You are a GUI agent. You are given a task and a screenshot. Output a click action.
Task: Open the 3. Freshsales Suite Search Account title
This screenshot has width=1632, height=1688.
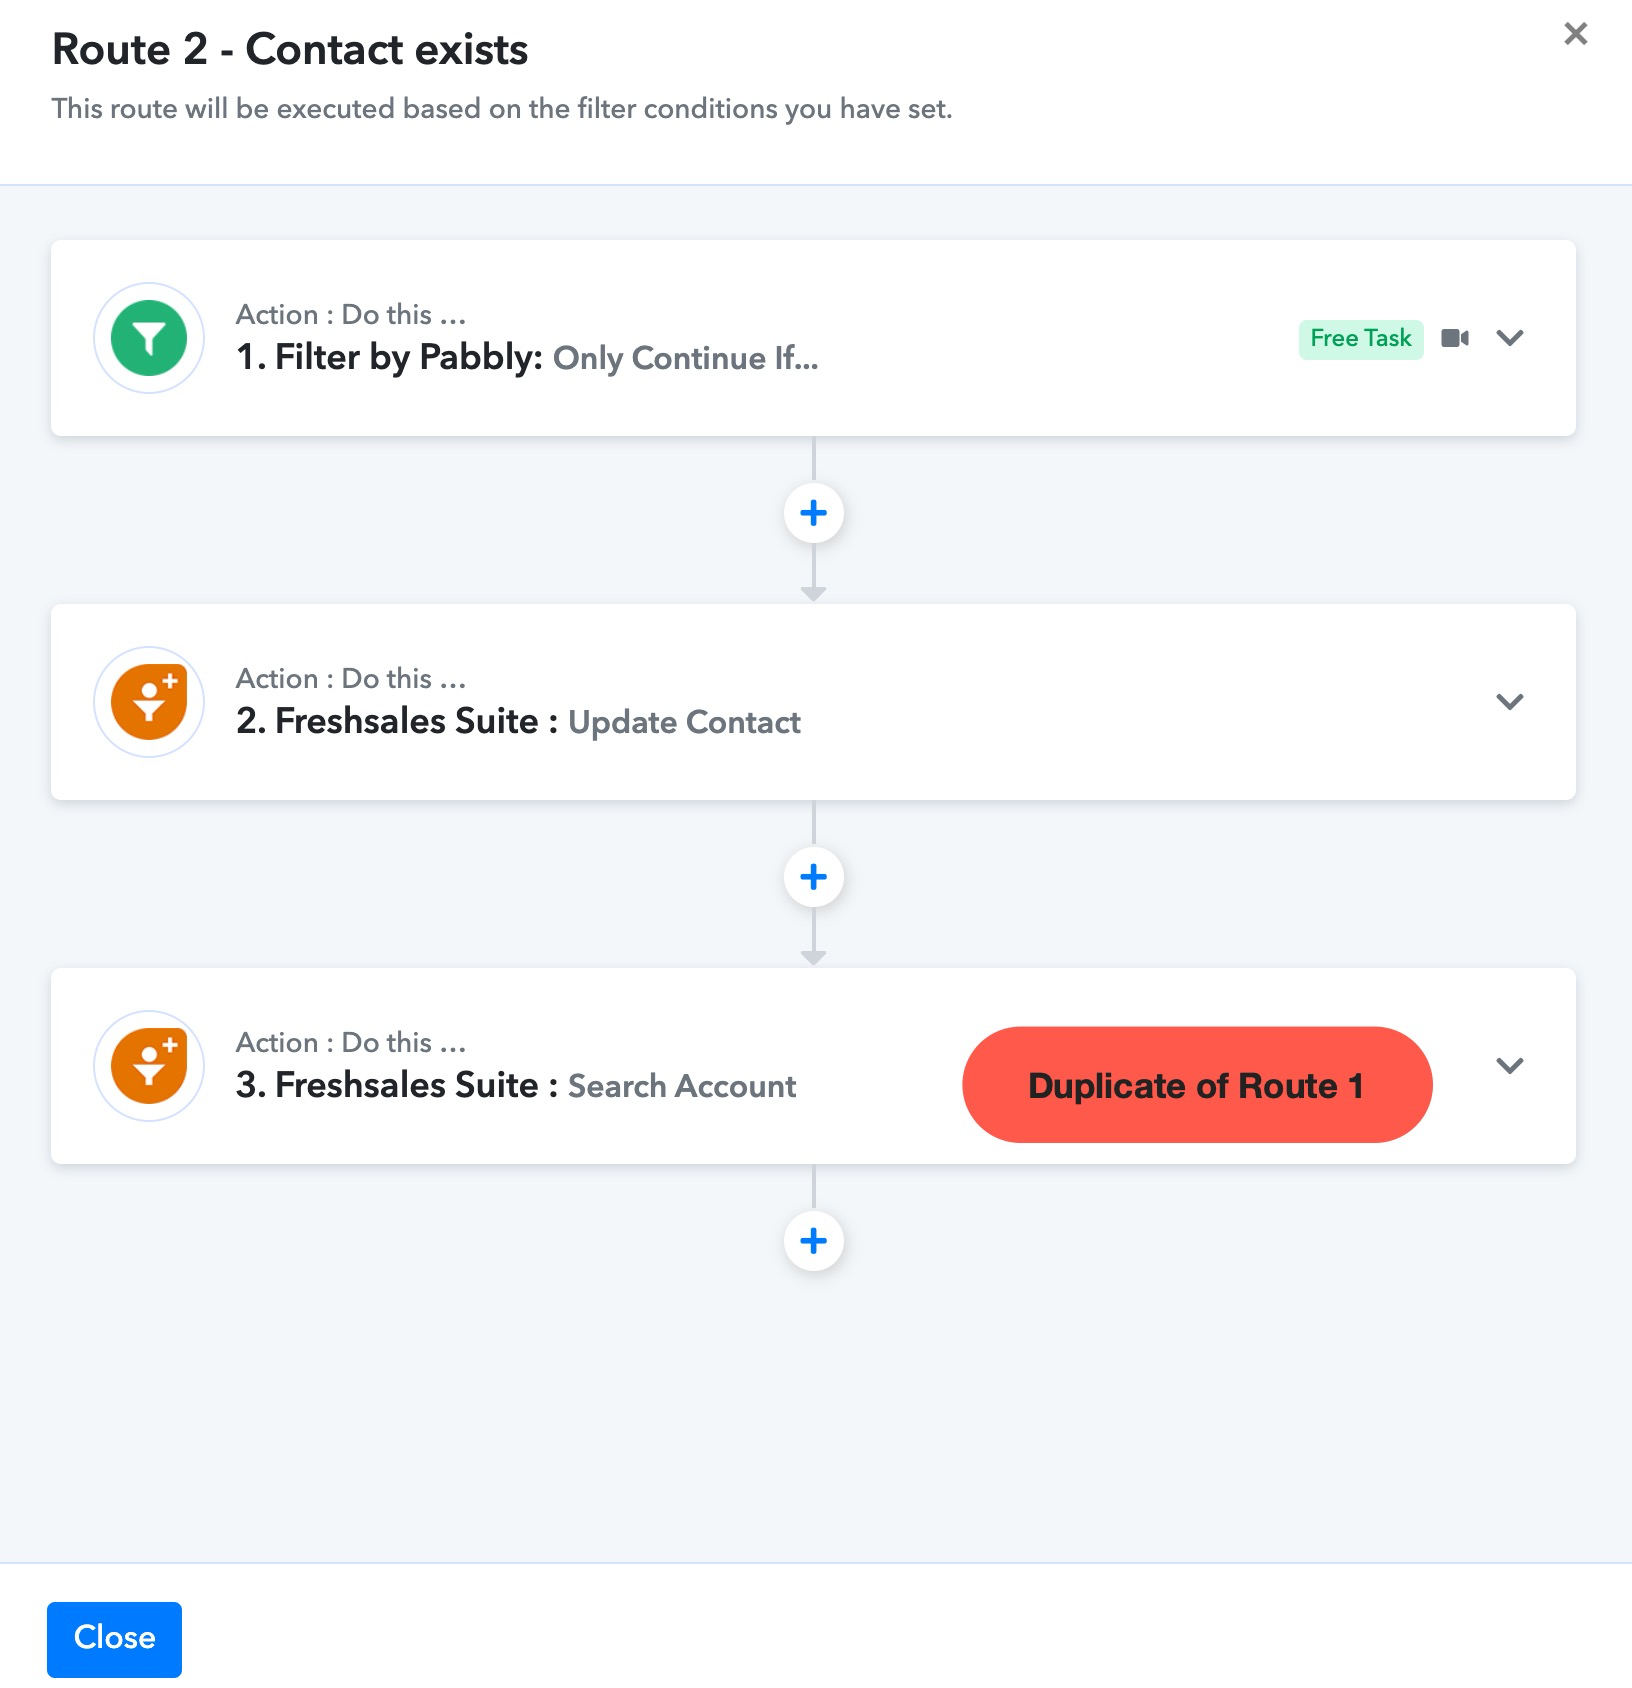pyautogui.click(x=516, y=1085)
